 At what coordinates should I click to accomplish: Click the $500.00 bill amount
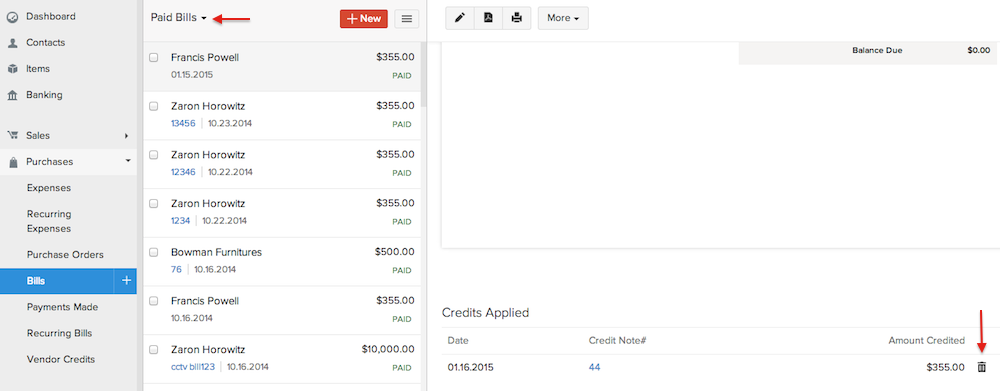pos(395,252)
